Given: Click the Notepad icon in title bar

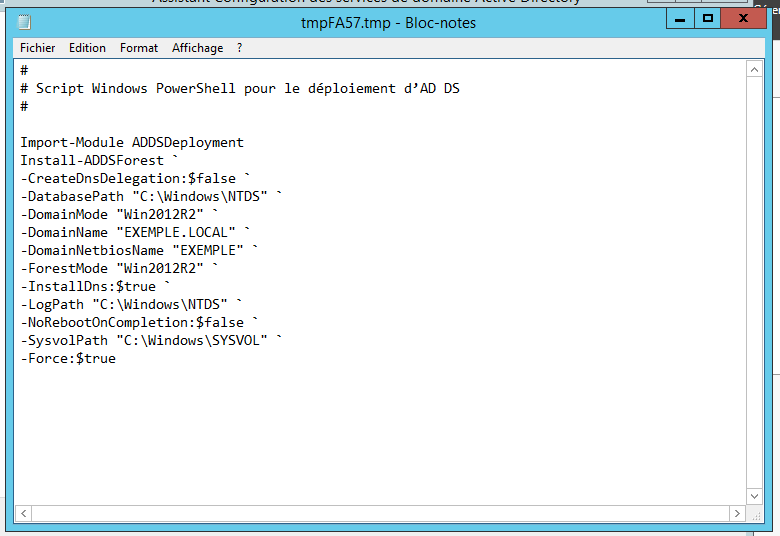Looking at the screenshot, I should (x=24, y=22).
